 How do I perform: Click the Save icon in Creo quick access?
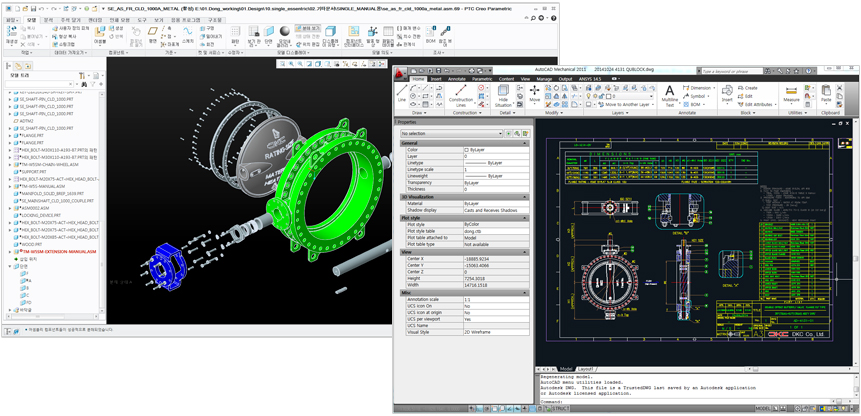[x=33, y=9]
